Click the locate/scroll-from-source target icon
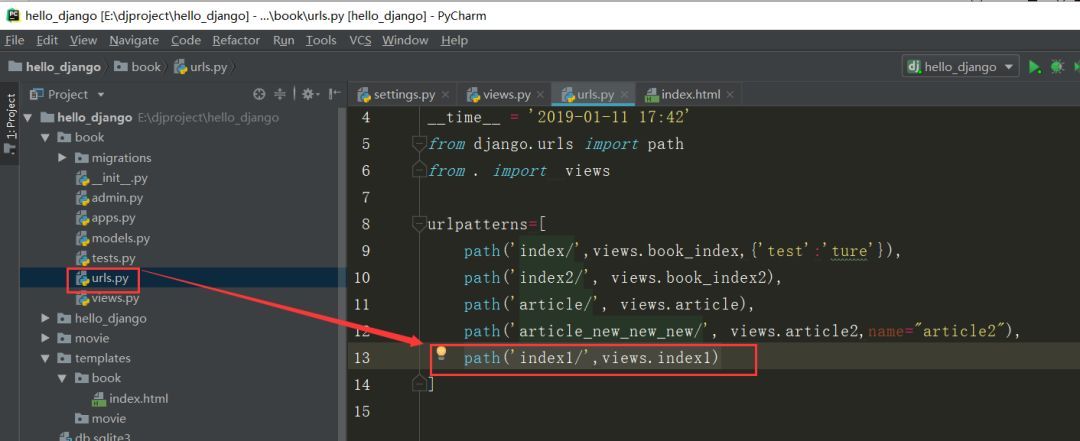Image resolution: width=1080 pixels, height=441 pixels. [x=259, y=94]
